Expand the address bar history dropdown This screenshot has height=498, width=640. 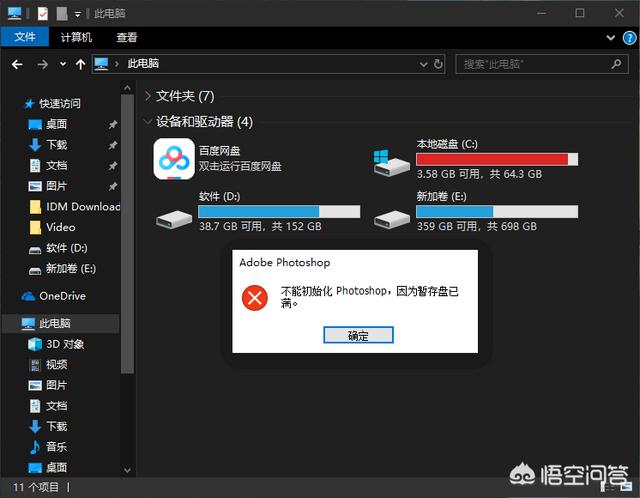tap(424, 64)
